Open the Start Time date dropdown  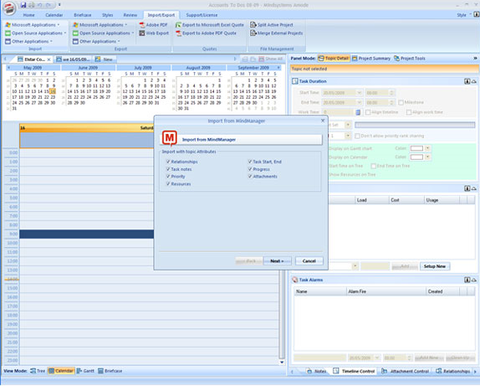[x=359, y=93]
